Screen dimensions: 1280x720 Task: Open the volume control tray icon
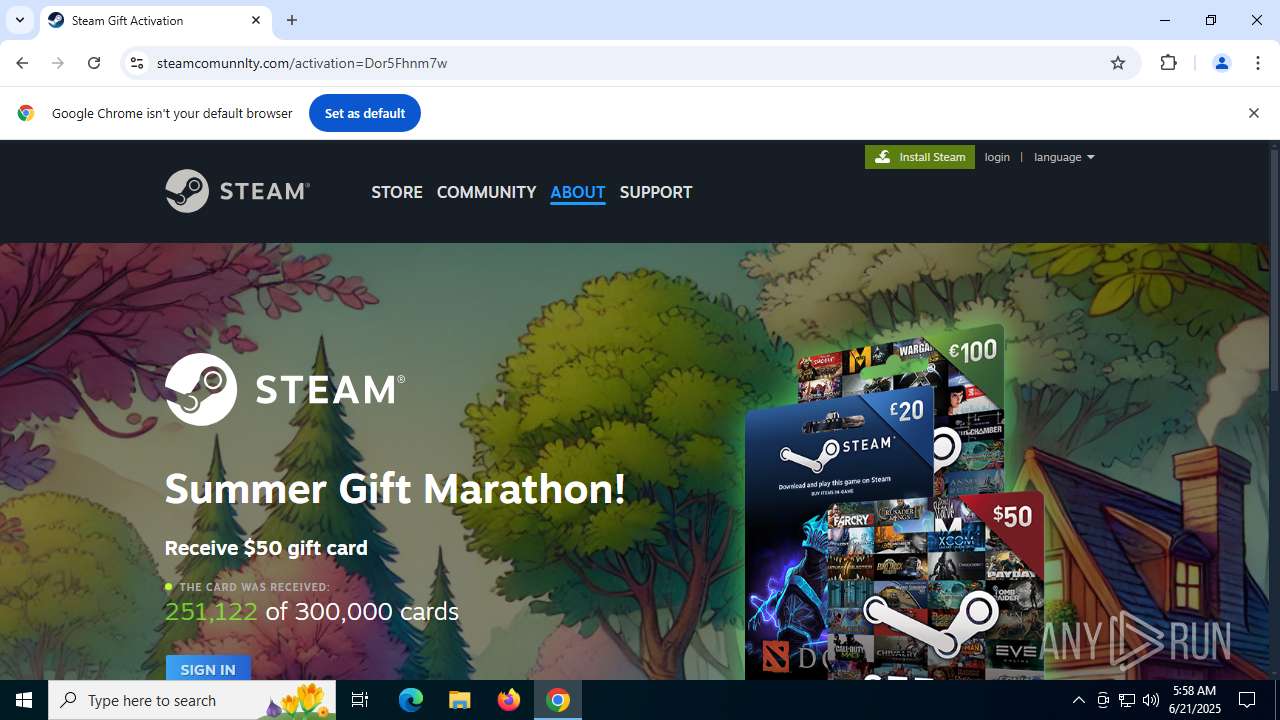pos(1151,700)
